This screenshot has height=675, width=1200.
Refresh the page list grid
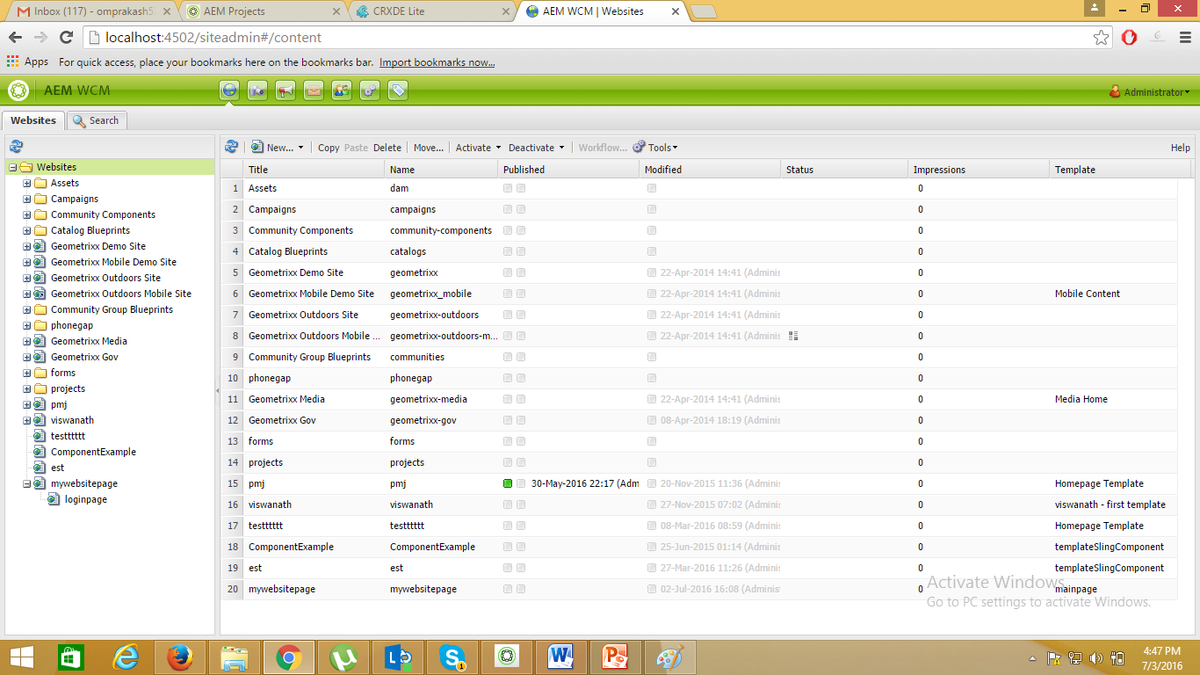coord(231,147)
